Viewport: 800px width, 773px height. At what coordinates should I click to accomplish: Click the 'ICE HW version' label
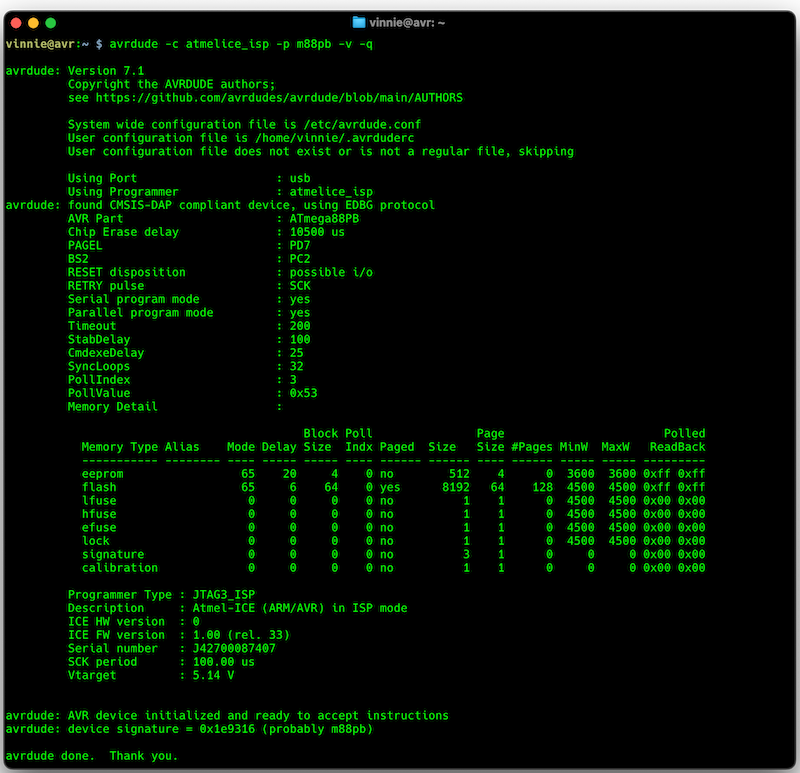(116, 621)
